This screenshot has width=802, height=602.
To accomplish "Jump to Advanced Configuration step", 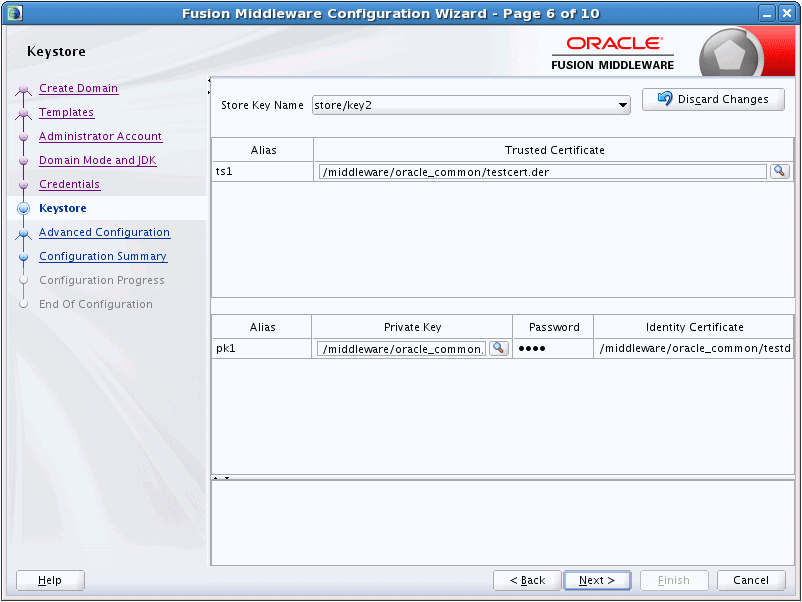I will tap(104, 232).
